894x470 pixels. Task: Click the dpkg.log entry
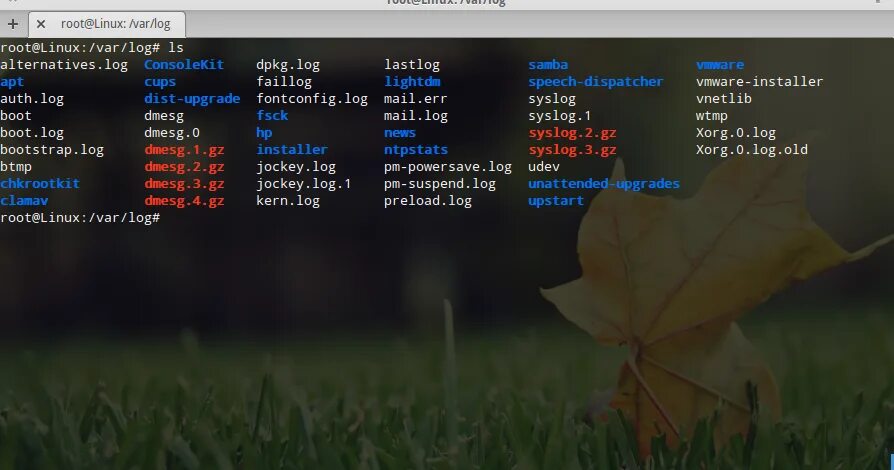coord(288,65)
